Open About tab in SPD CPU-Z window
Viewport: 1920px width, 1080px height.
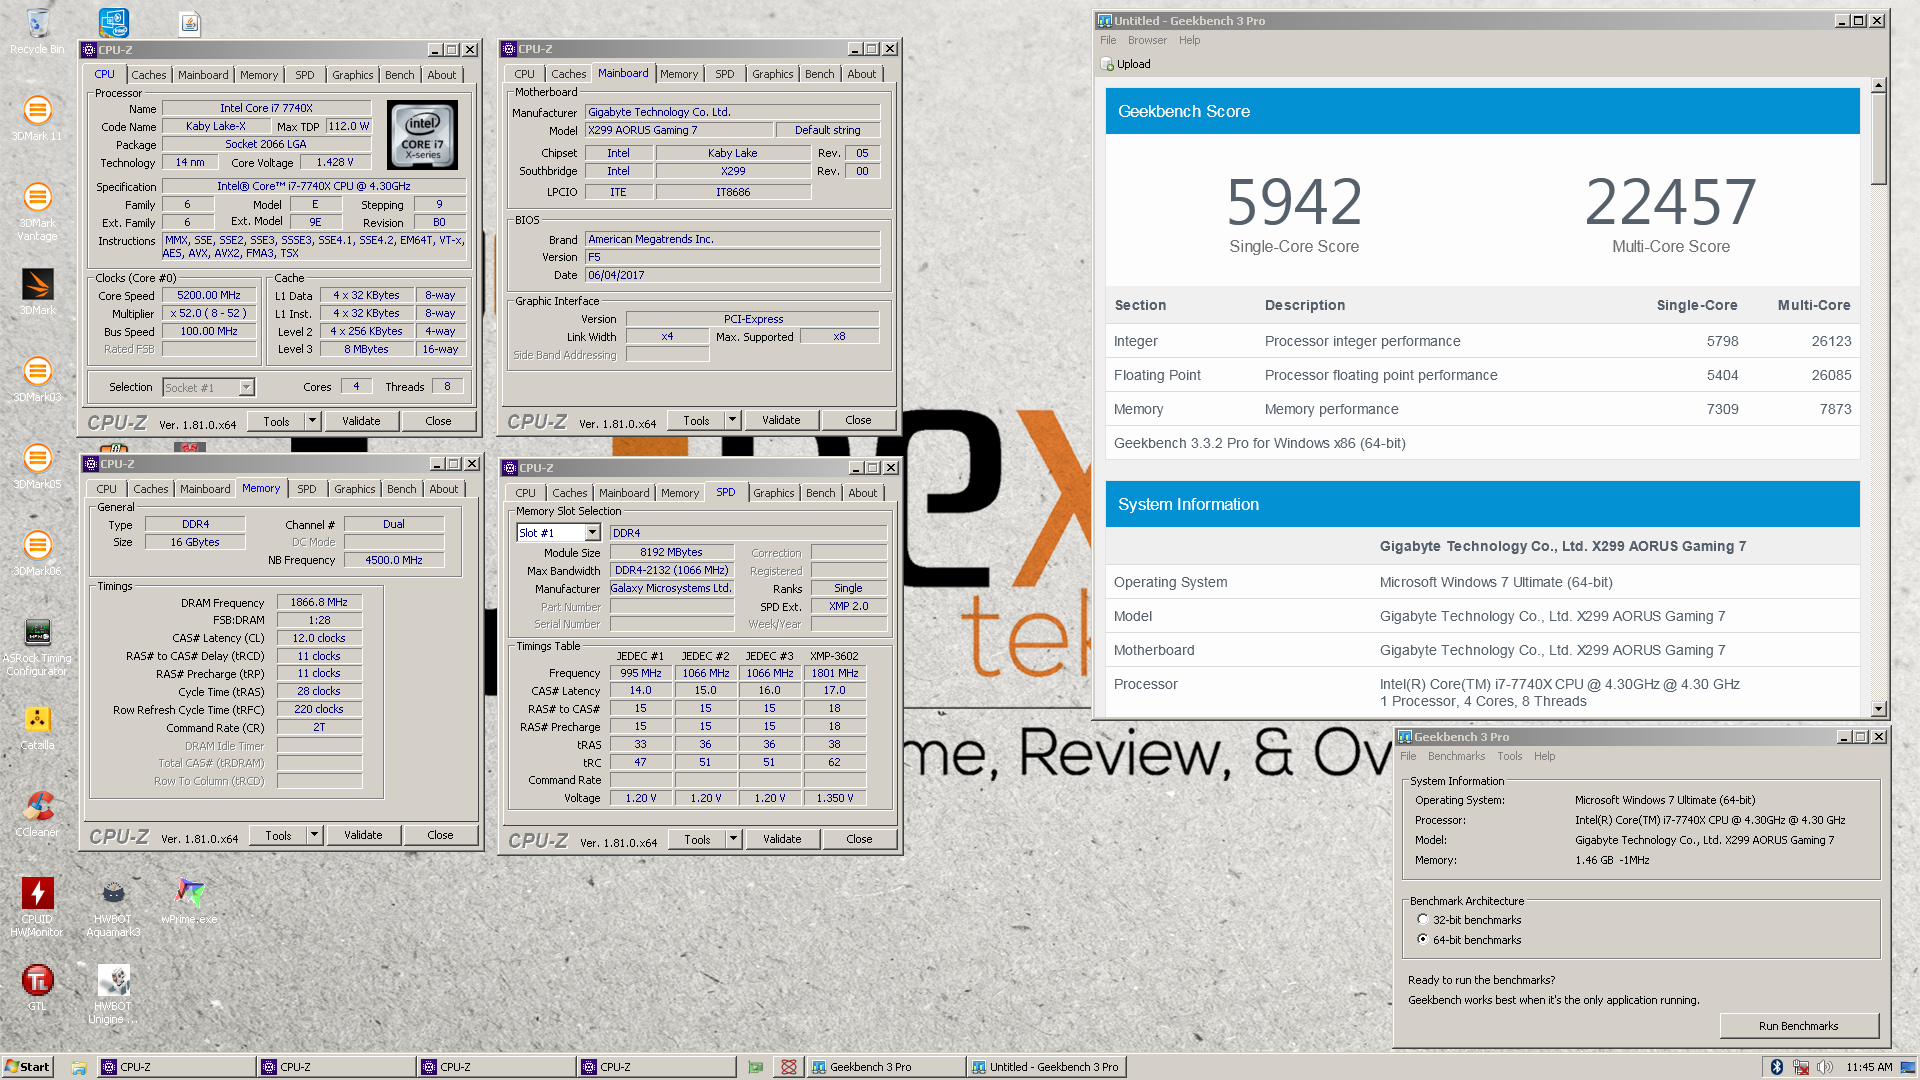(862, 493)
